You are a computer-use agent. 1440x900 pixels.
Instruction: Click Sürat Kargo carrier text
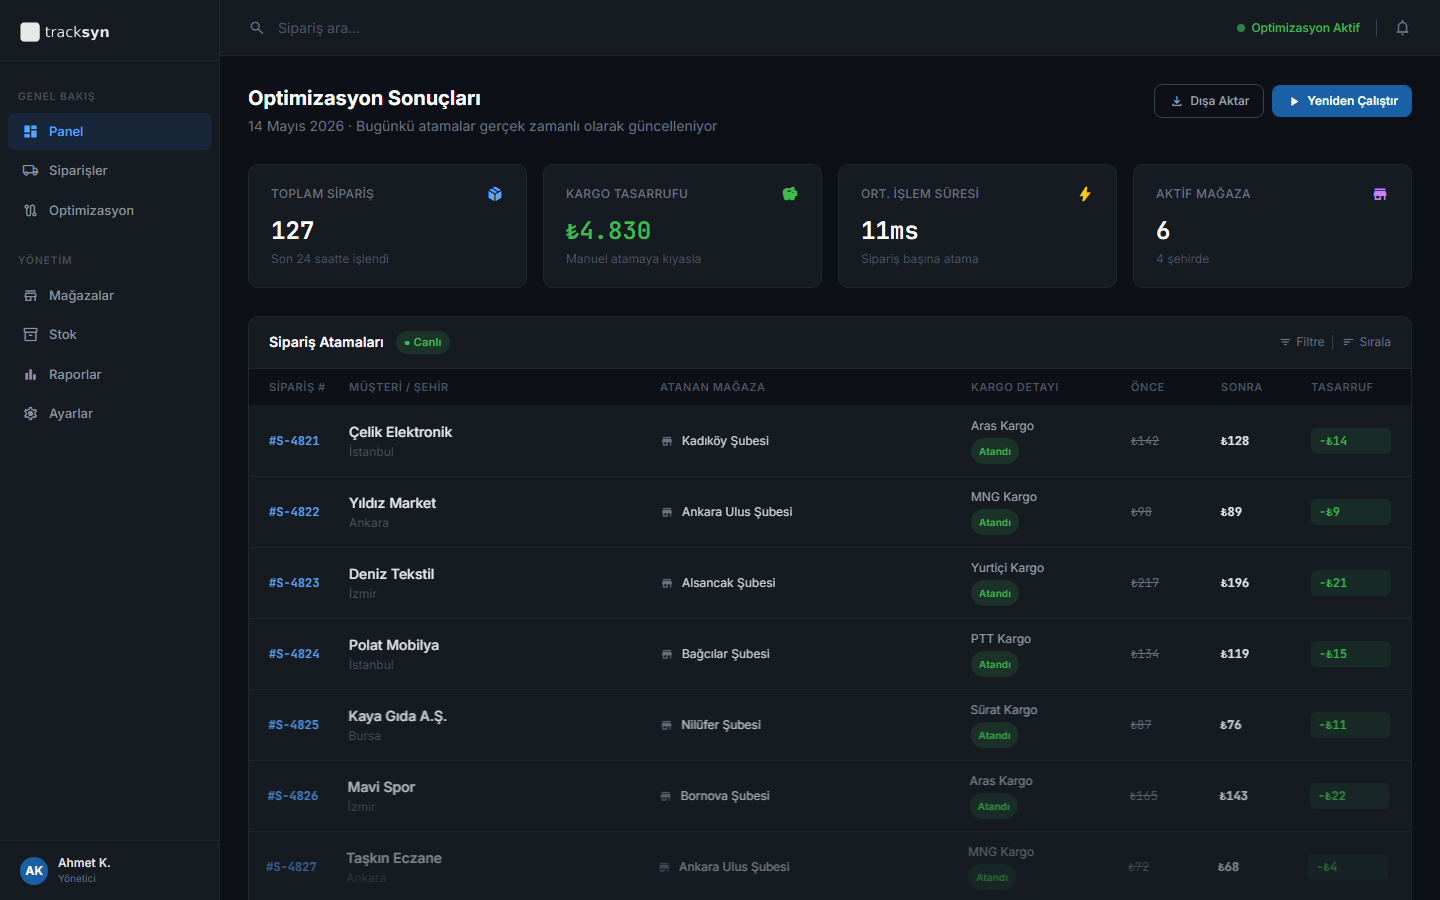1004,710
